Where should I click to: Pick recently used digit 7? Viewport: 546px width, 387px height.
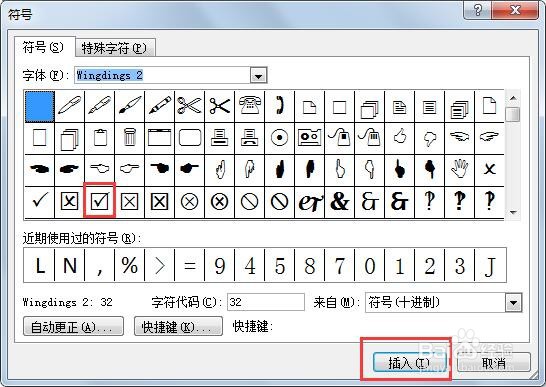point(339,265)
